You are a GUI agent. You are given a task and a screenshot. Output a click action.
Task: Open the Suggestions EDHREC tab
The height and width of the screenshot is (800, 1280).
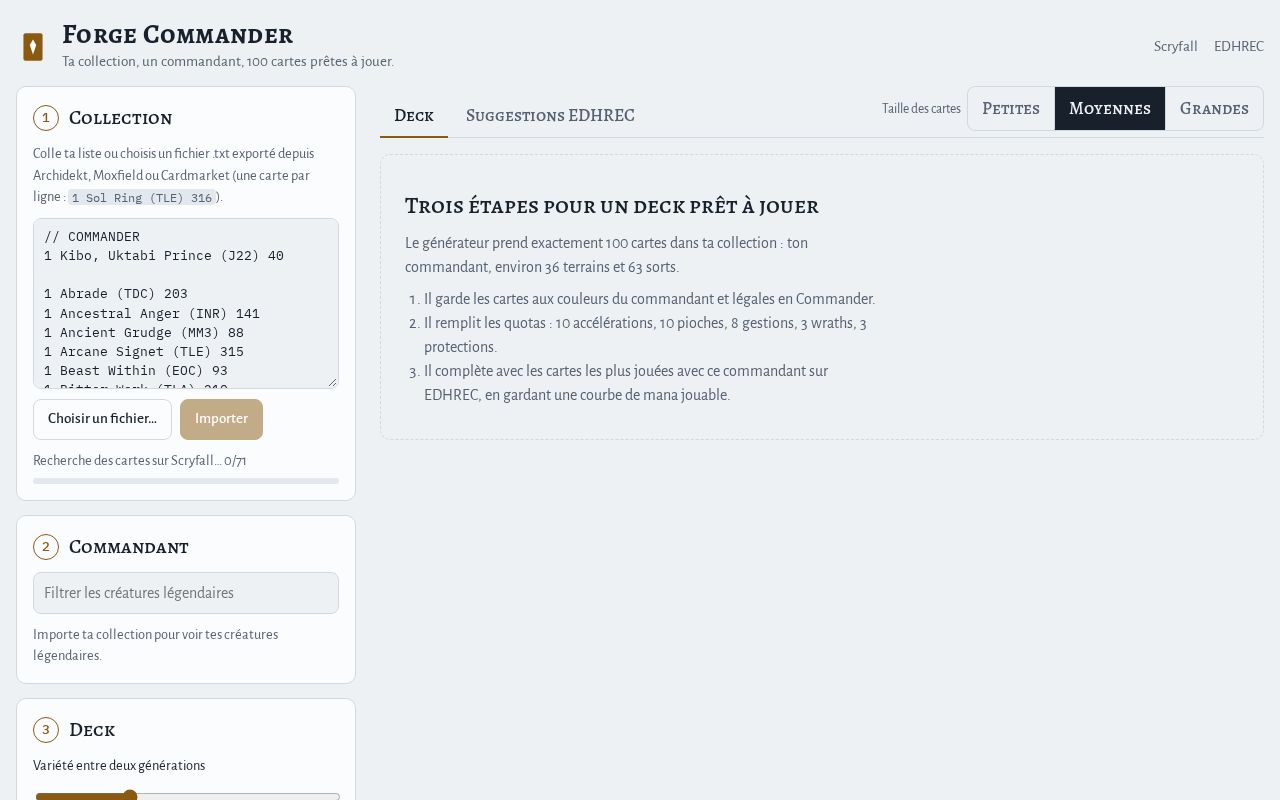click(550, 115)
